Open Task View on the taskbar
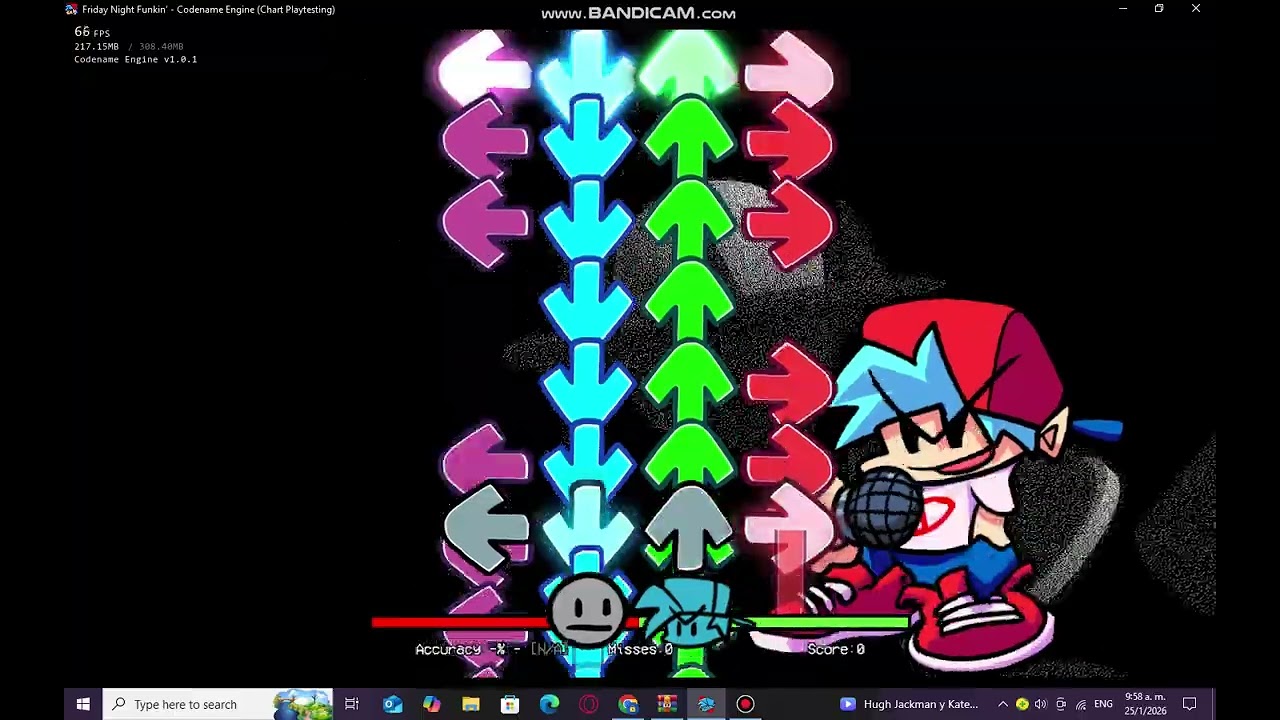The height and width of the screenshot is (720, 1280). pyautogui.click(x=352, y=704)
